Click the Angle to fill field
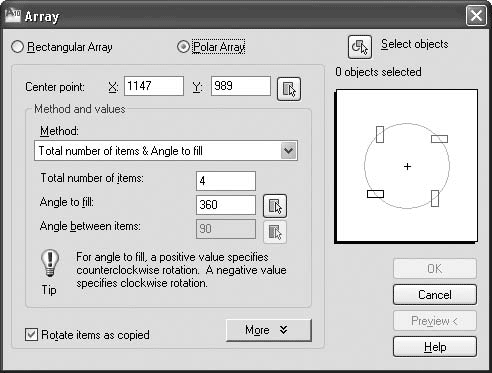Screen dimensions: 492x373 [226, 205]
